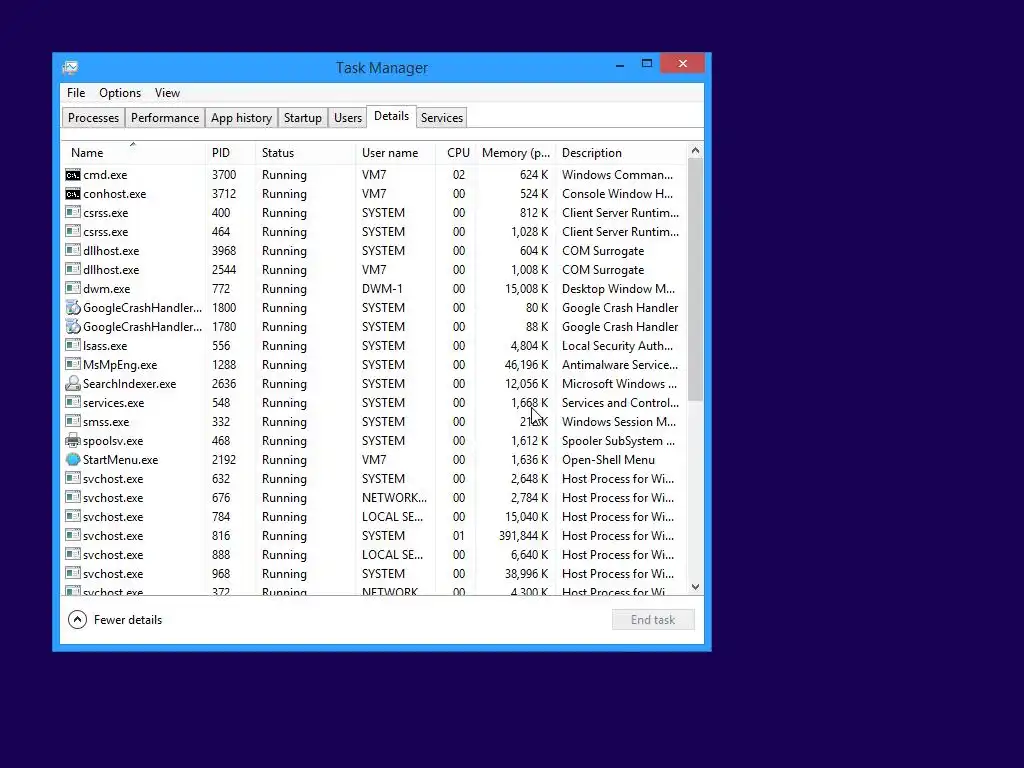Click the Local Security Auth description
The width and height of the screenshot is (1024, 768).
617,345
